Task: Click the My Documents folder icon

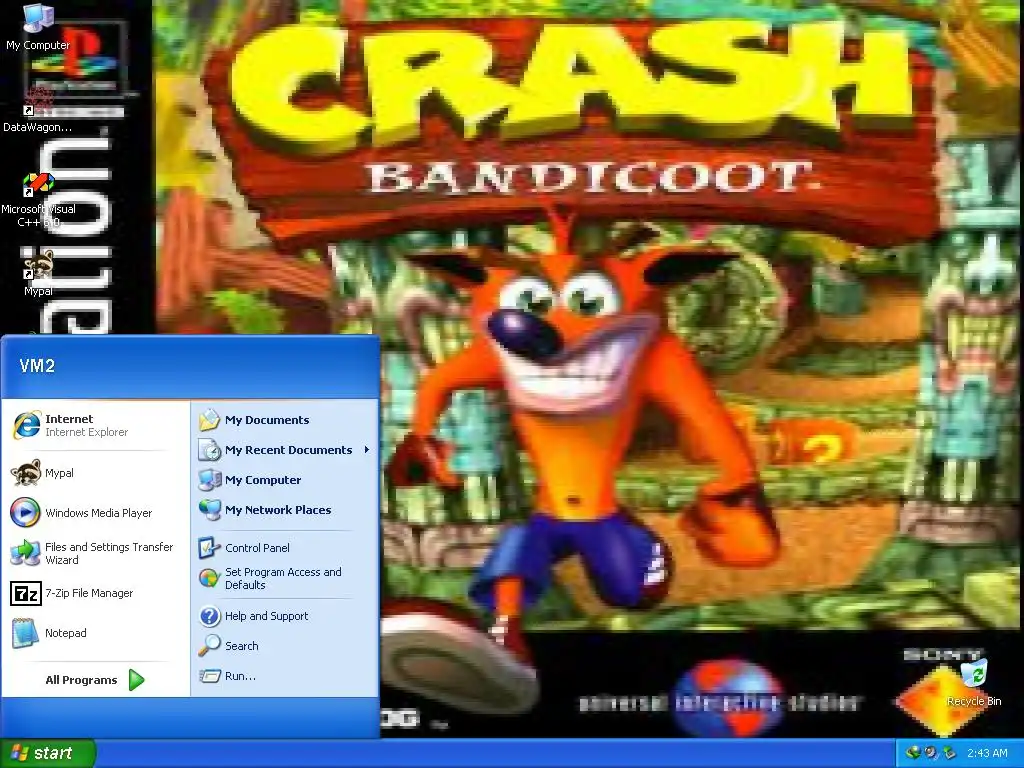Action: [210, 420]
